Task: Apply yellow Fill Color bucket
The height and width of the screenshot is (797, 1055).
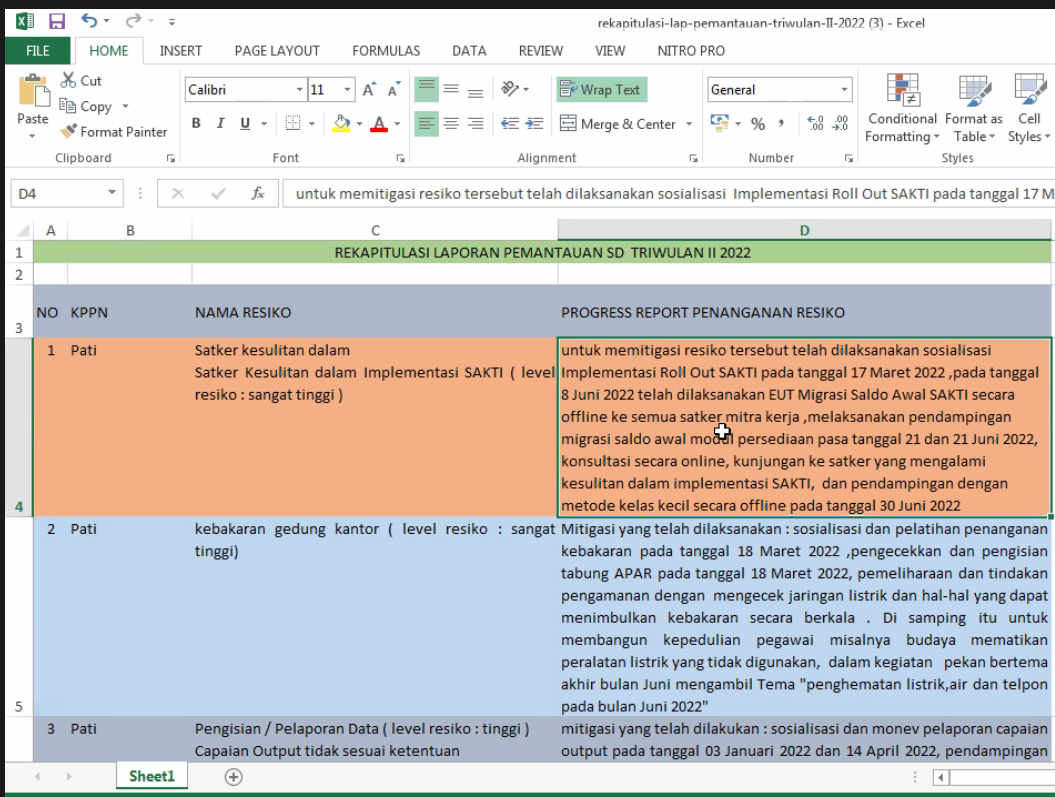Action: tap(342, 124)
